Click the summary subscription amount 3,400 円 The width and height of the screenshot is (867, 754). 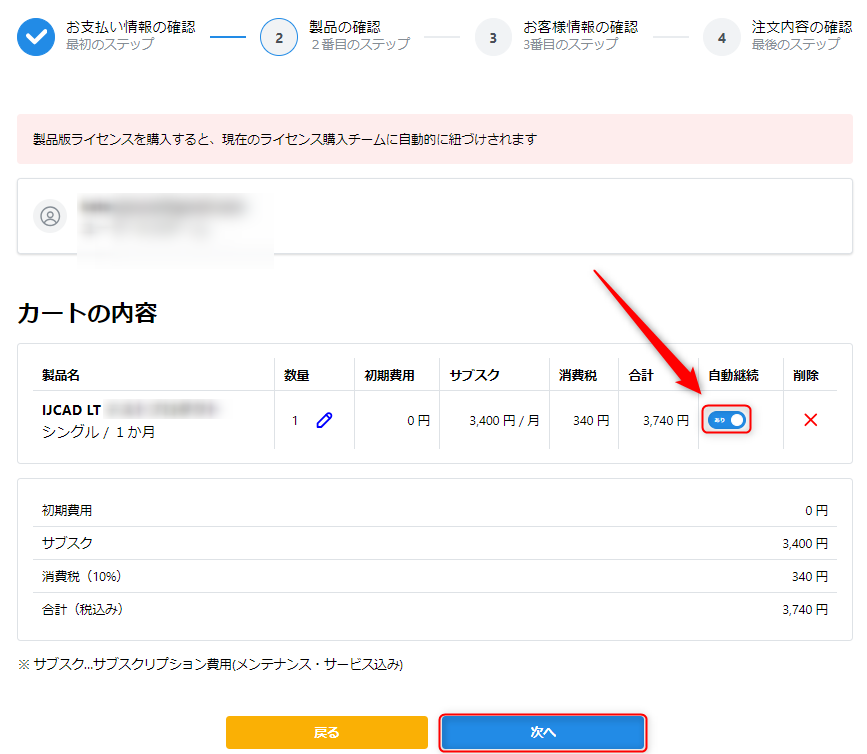coord(805,543)
